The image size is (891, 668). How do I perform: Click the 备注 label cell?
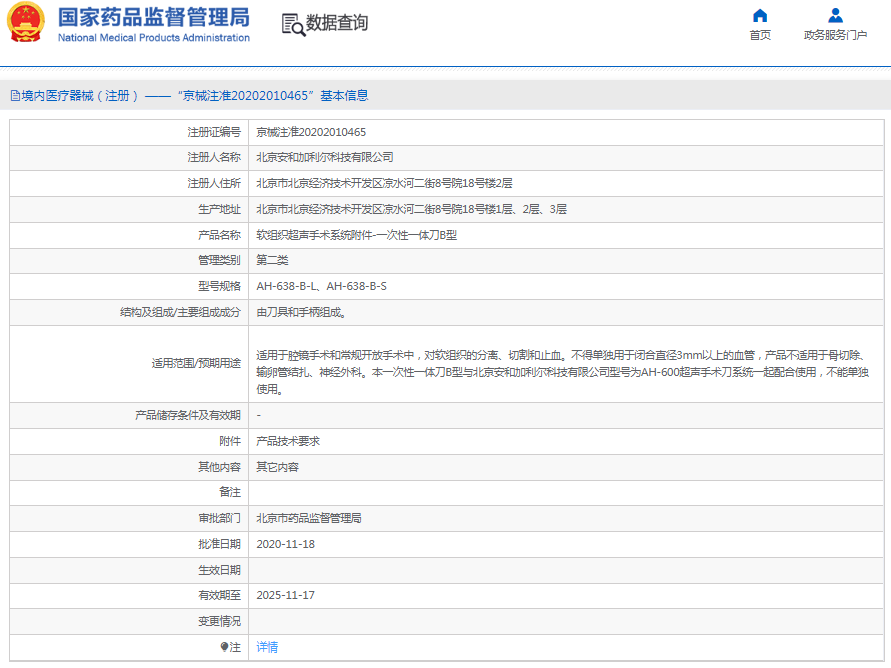click(129, 492)
